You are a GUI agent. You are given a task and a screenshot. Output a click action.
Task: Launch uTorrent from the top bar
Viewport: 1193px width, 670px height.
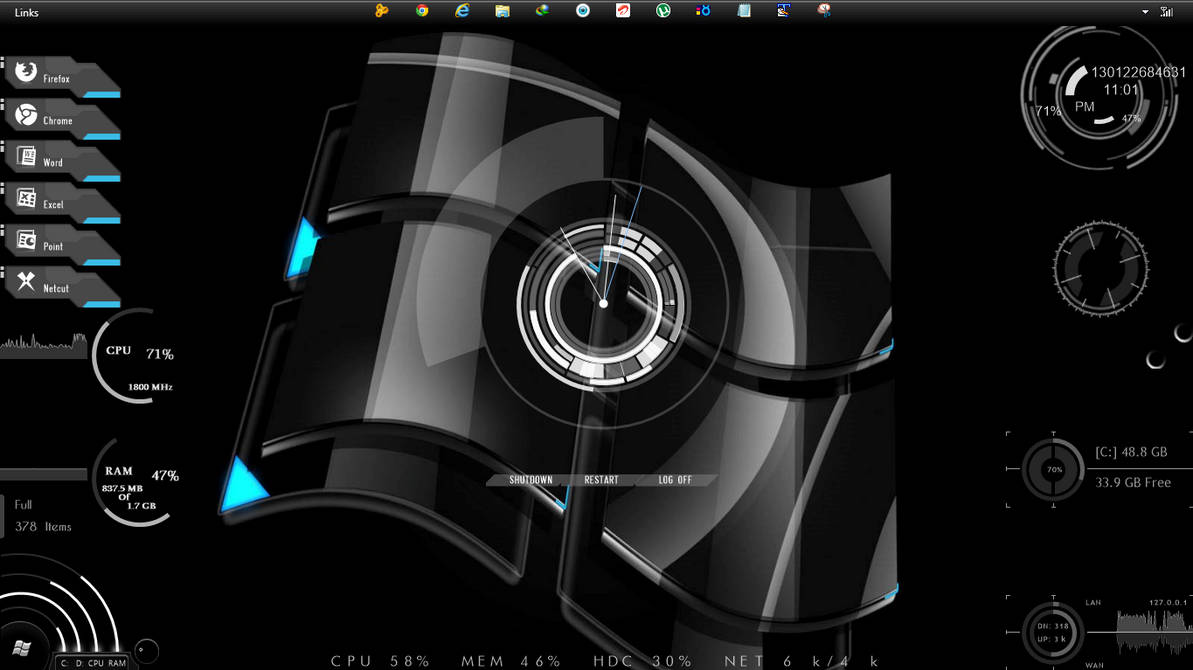pyautogui.click(x=663, y=11)
